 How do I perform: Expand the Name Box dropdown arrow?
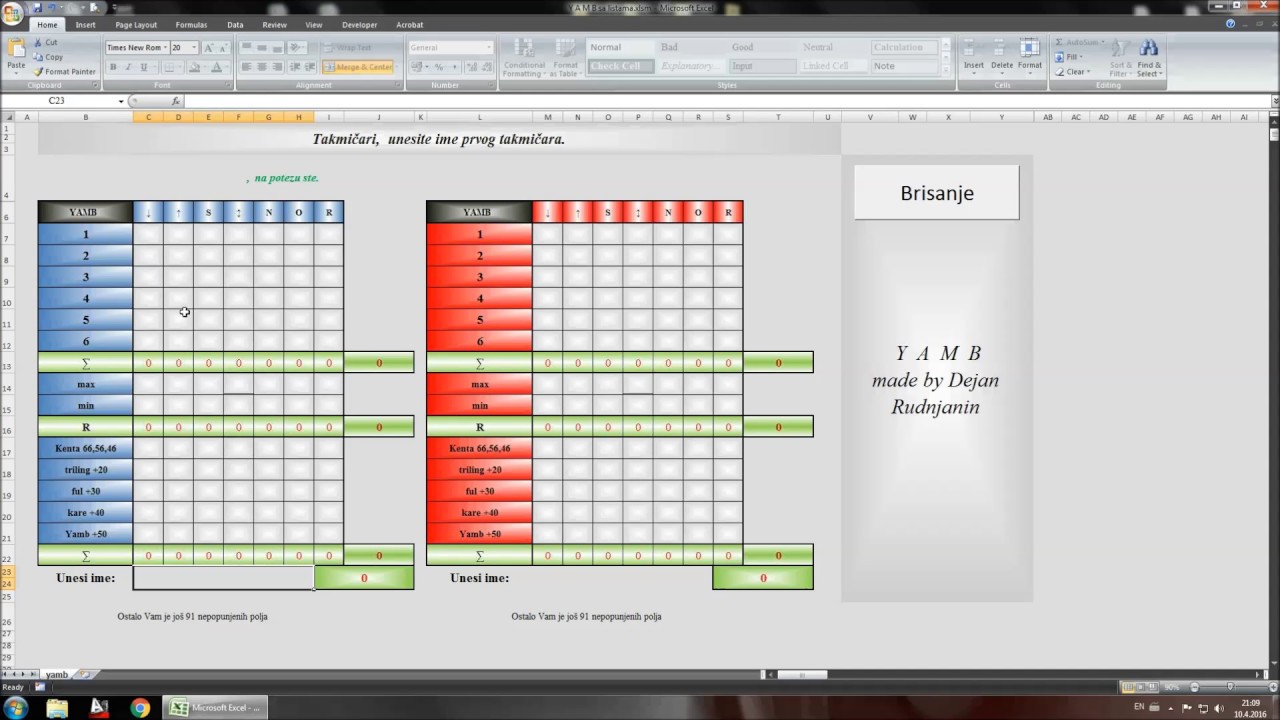click(x=121, y=101)
